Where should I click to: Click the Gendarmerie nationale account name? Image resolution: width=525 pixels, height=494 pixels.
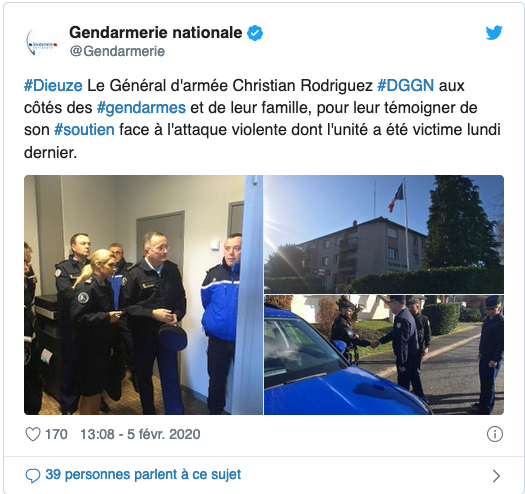tap(156, 32)
